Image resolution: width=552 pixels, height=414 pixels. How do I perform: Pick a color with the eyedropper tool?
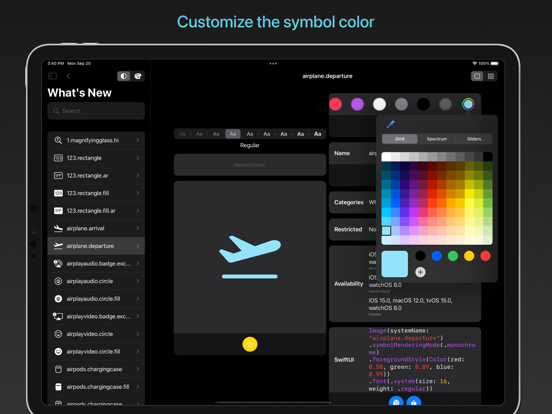[390, 124]
